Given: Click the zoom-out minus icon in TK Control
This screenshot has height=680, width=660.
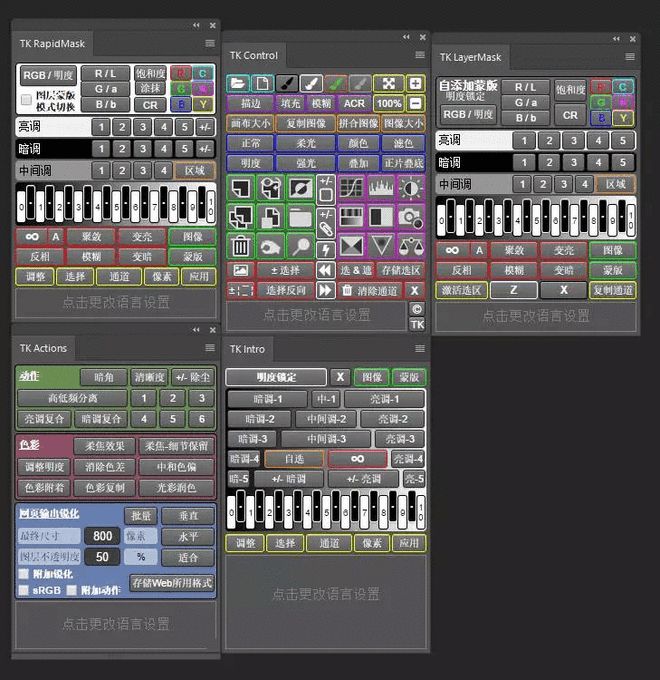Looking at the screenshot, I should 415,103.
